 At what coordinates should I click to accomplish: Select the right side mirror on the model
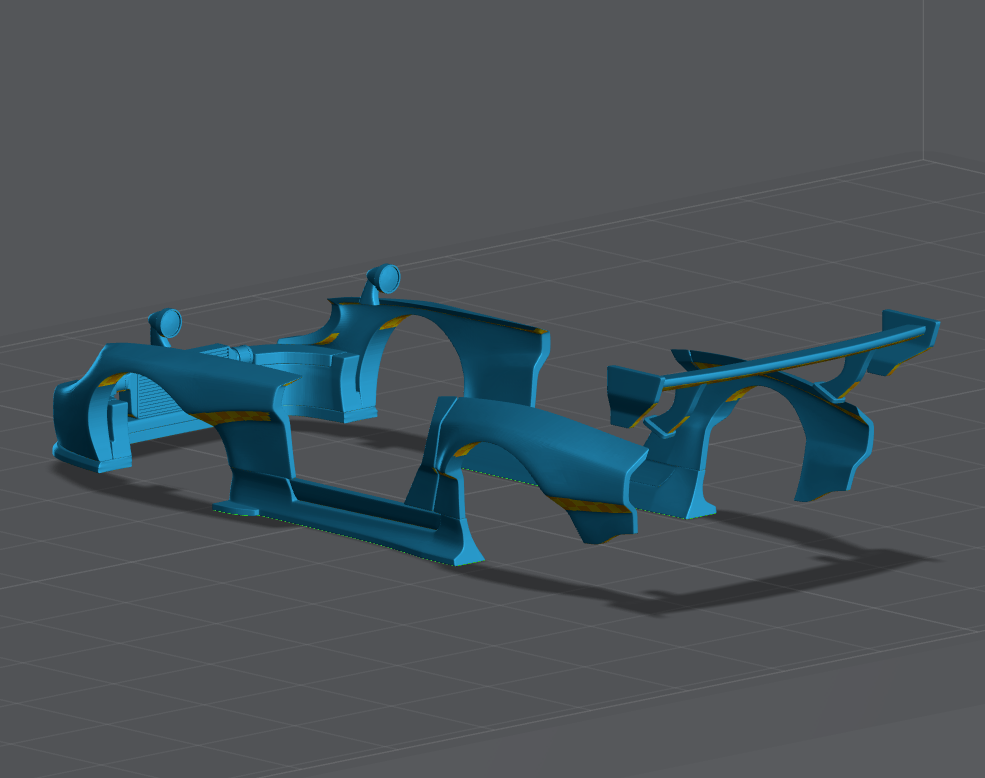click(x=385, y=278)
